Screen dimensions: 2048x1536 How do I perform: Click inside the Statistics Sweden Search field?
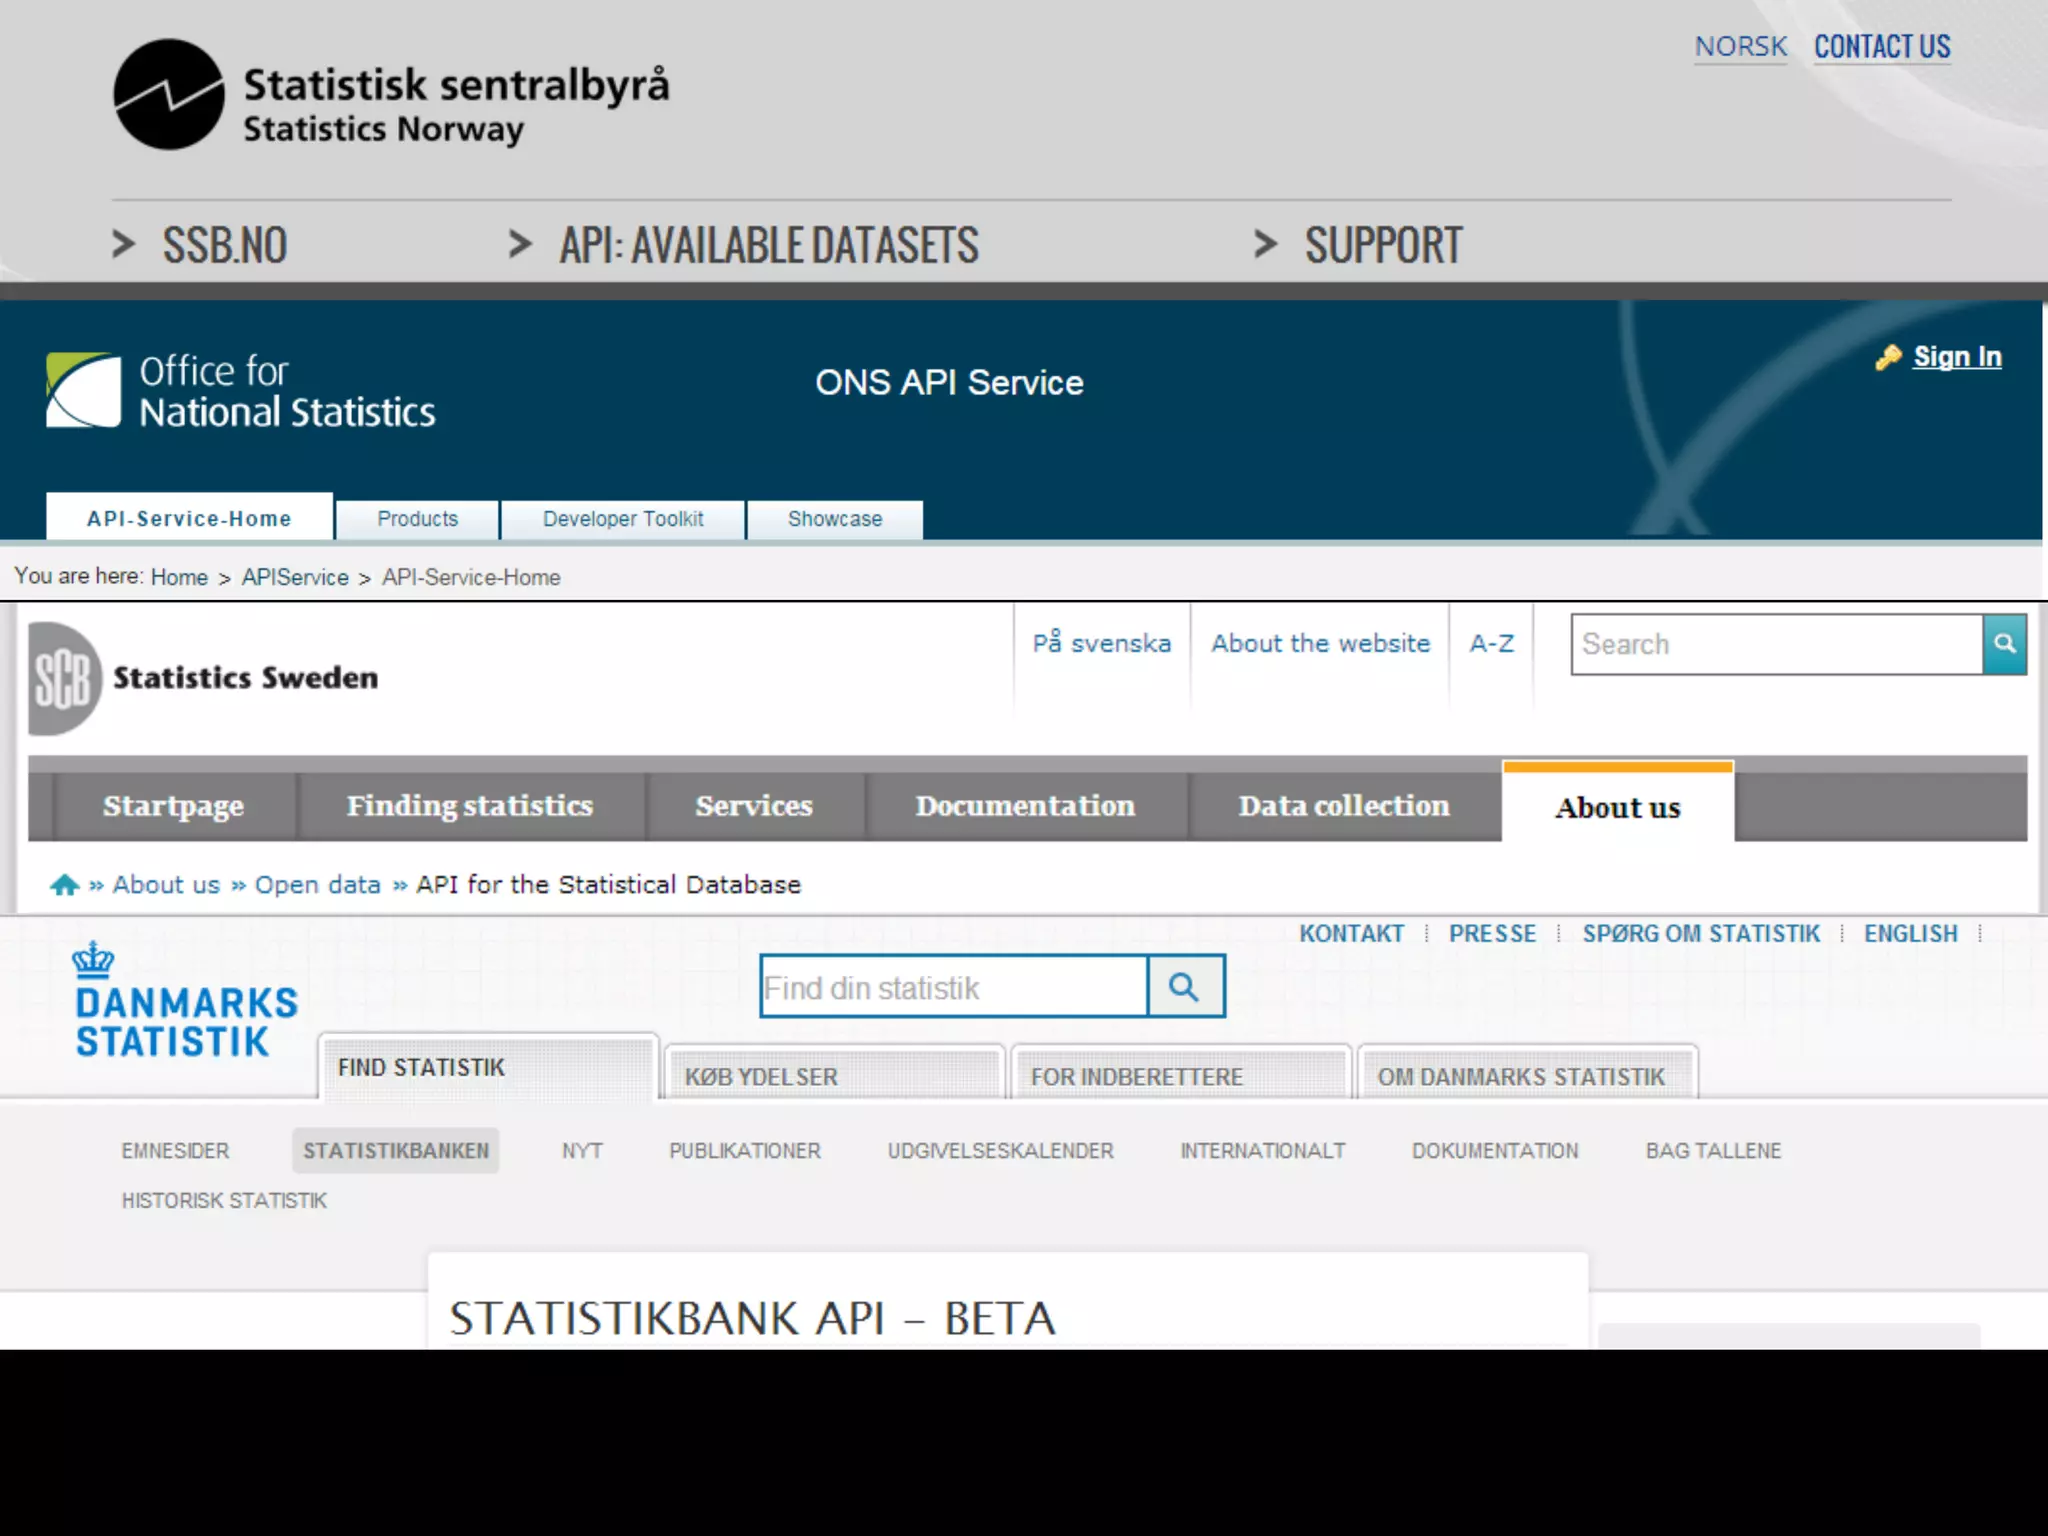(x=1775, y=644)
